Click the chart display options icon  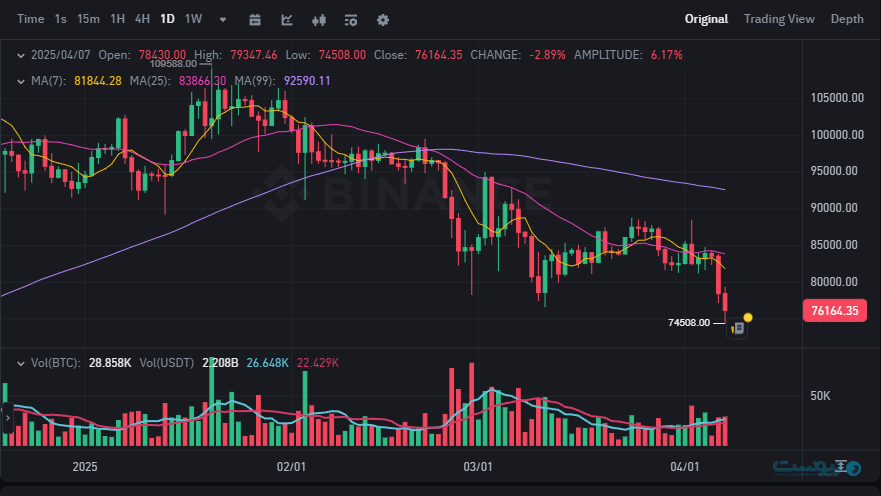(351, 19)
